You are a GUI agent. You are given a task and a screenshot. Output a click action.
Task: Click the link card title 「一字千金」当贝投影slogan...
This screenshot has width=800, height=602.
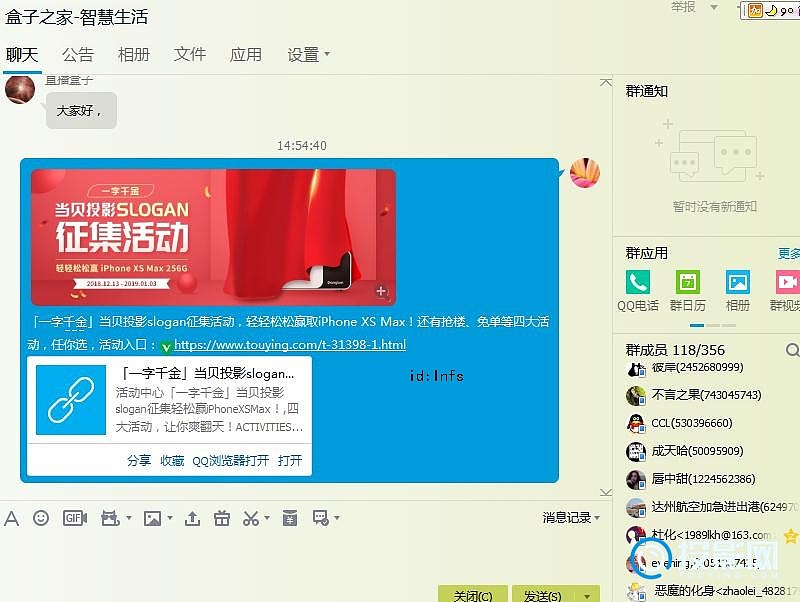pyautogui.click(x=208, y=374)
